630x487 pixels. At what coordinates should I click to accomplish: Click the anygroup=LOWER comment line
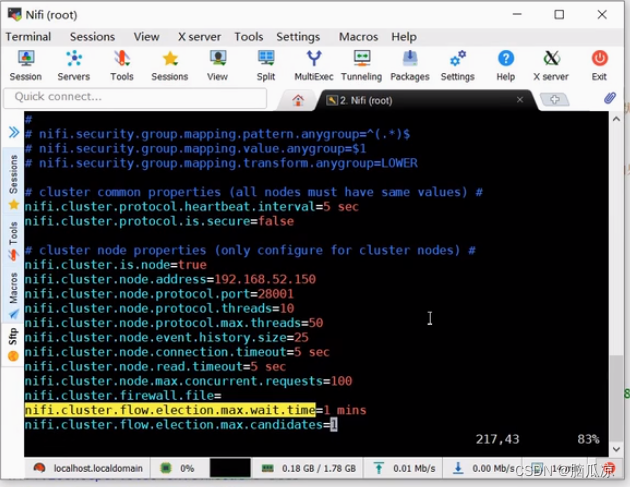(x=221, y=163)
